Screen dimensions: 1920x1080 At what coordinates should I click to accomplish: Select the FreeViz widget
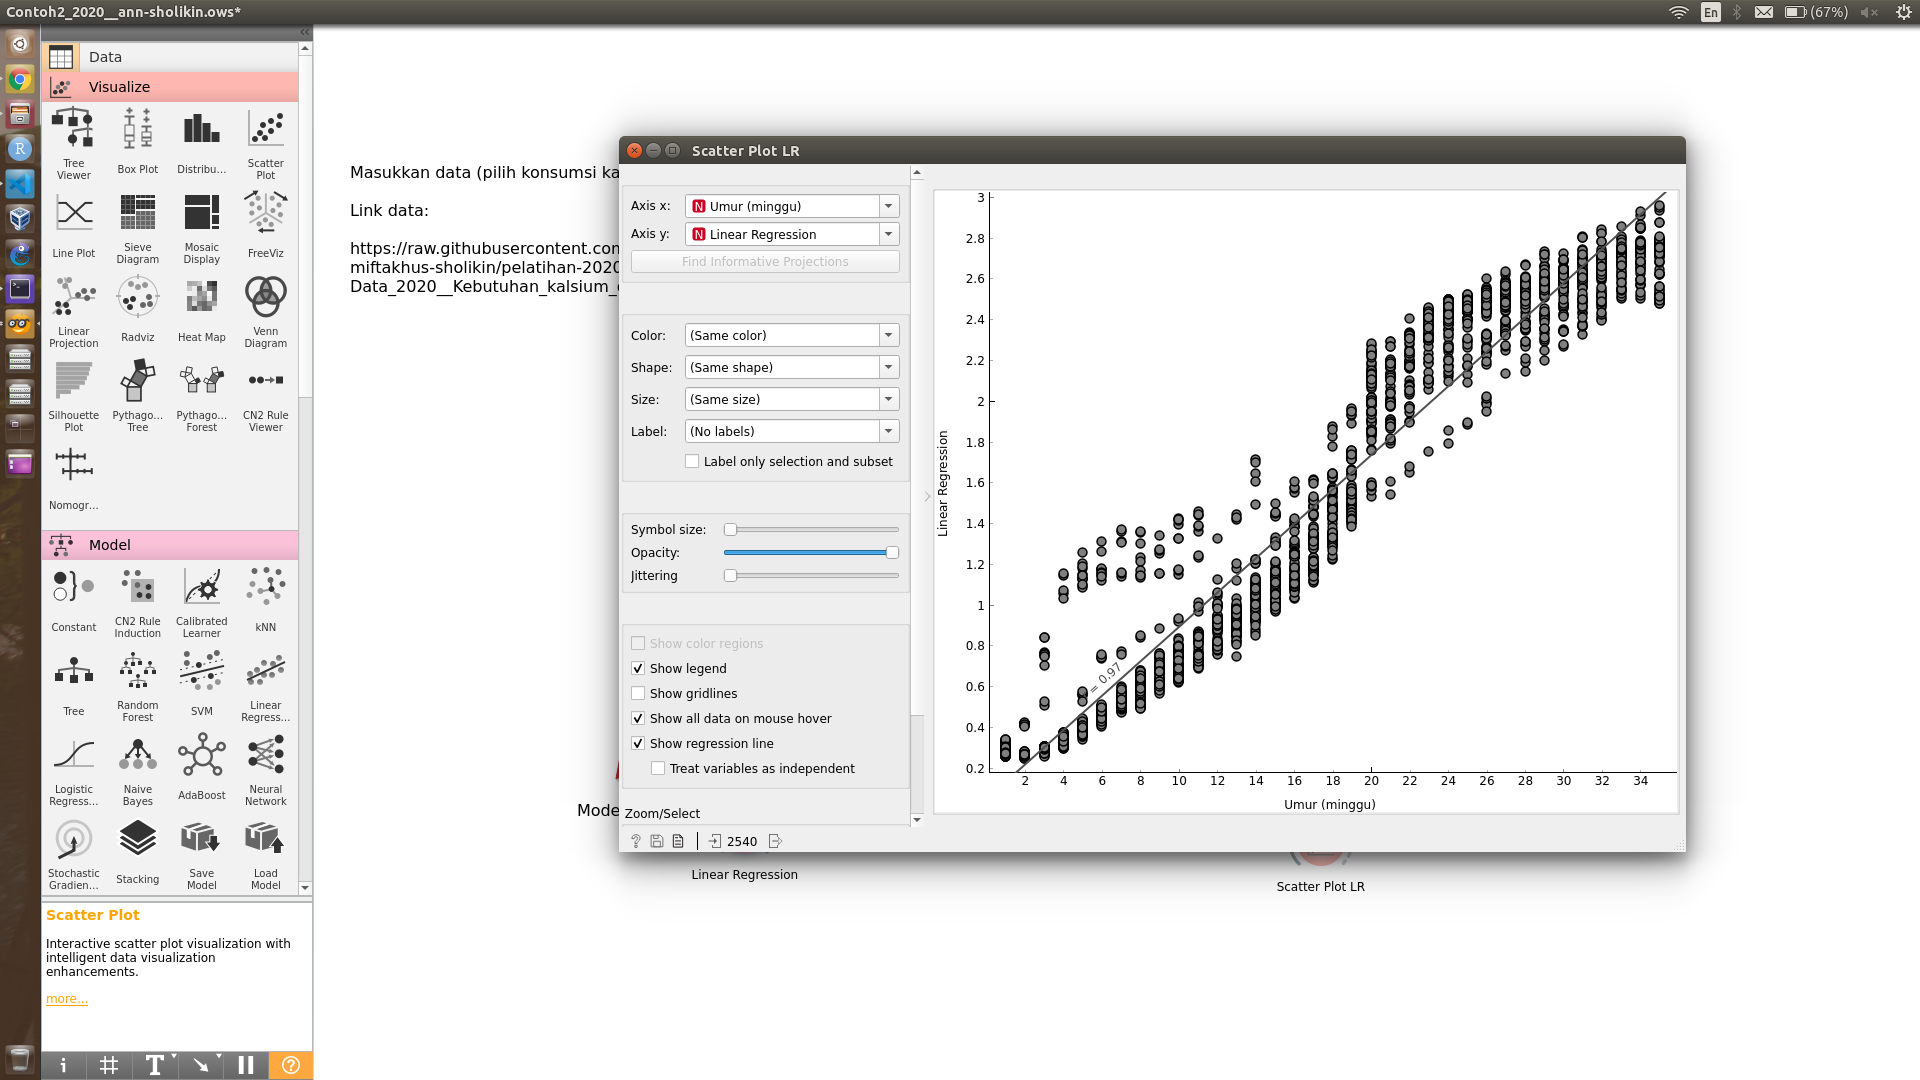[x=266, y=227]
